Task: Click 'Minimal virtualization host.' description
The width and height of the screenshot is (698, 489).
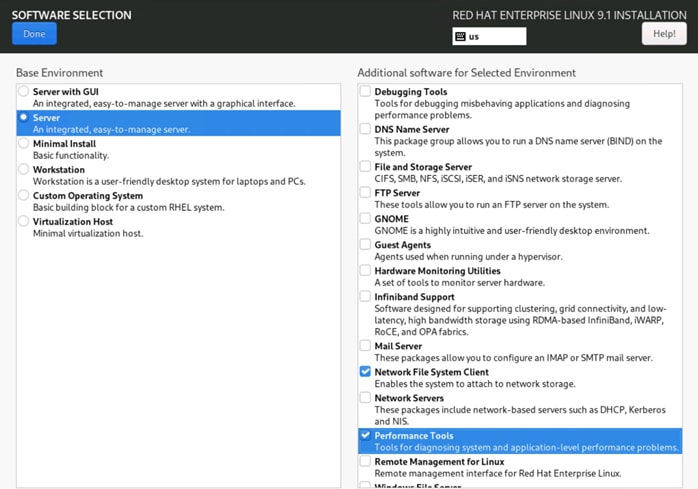Action: pos(88,233)
